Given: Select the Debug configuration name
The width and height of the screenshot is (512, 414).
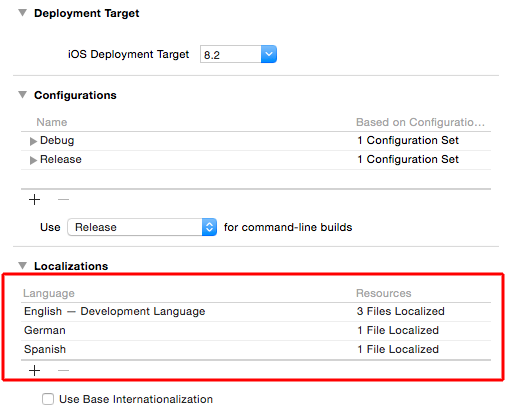Looking at the screenshot, I should click(x=57, y=140).
